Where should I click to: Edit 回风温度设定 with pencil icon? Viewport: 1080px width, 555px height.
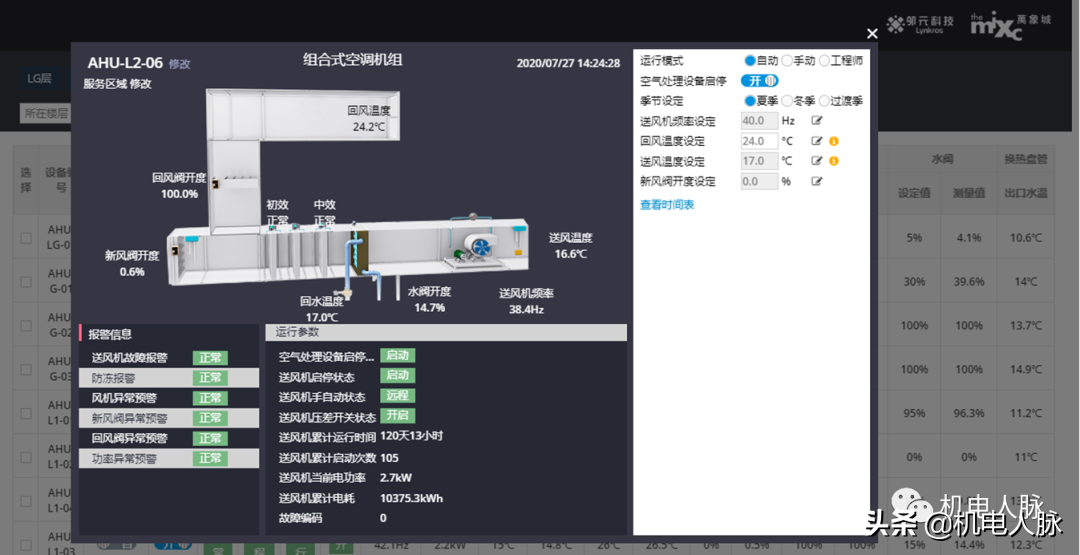[x=816, y=140]
